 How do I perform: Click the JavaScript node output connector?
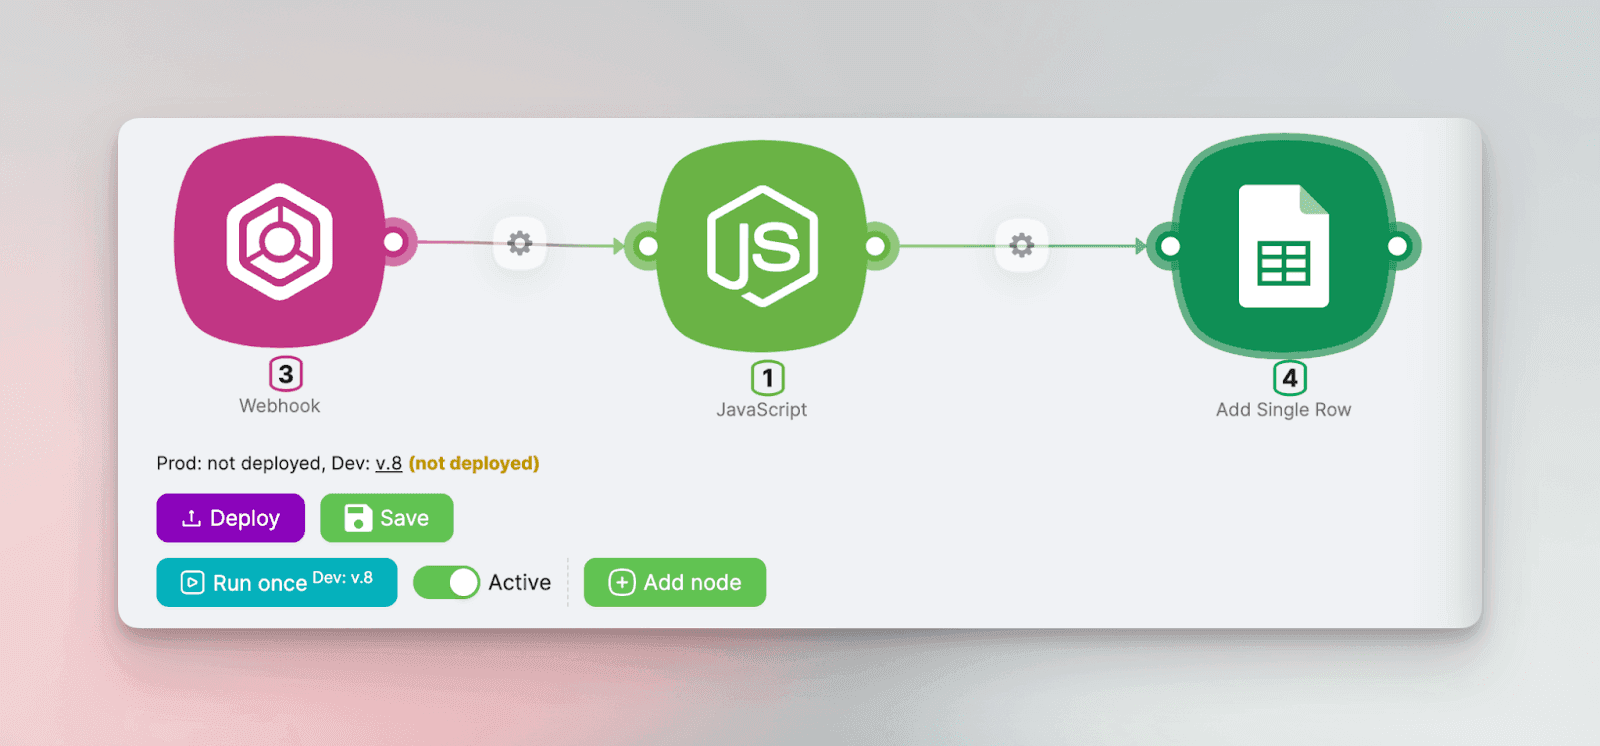point(875,246)
